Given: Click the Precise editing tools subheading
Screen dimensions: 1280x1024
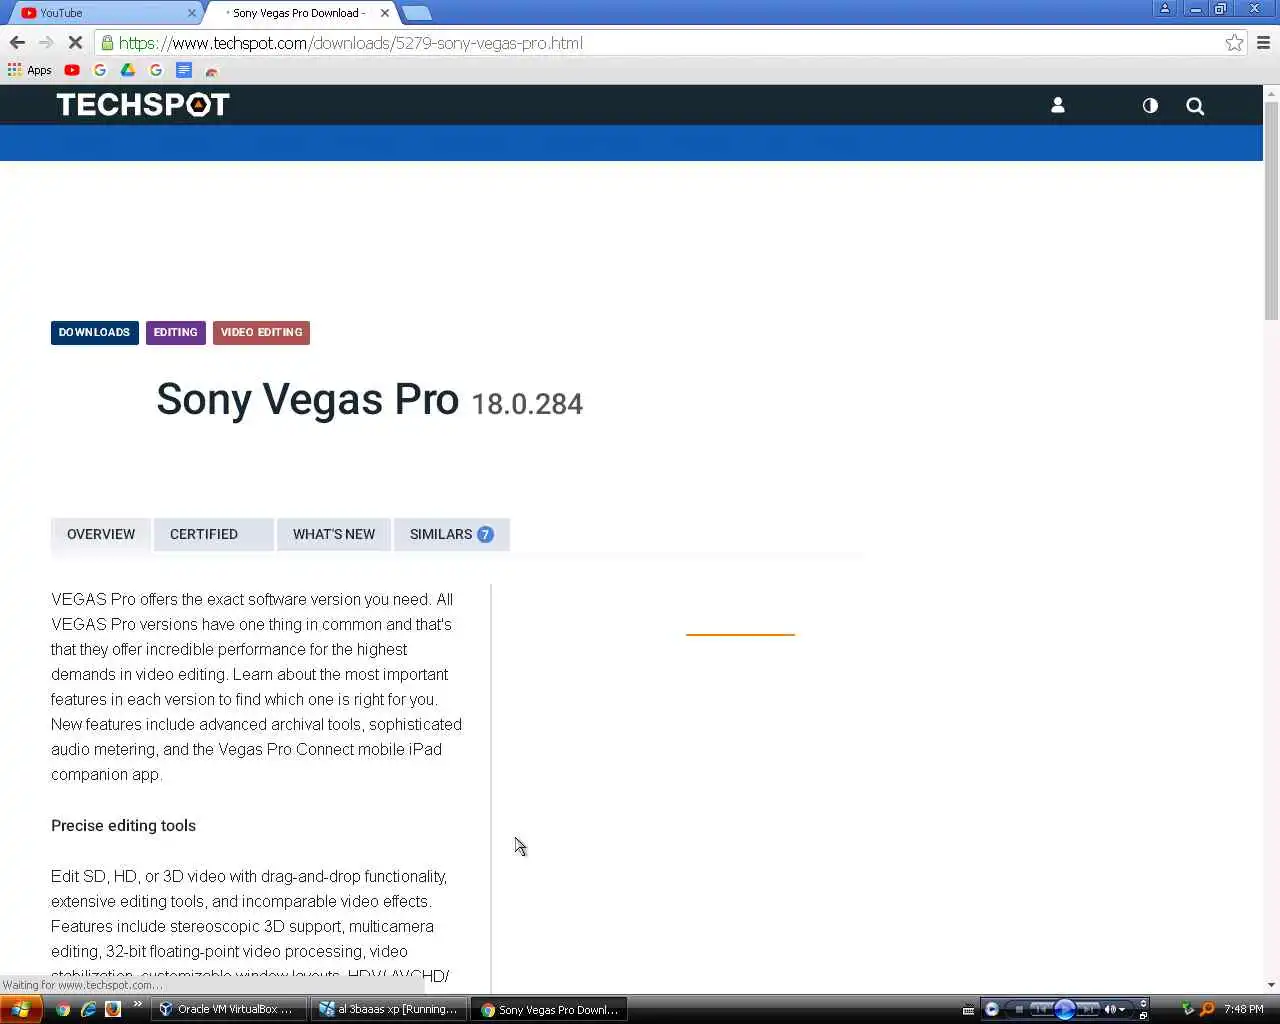Looking at the screenshot, I should (124, 825).
